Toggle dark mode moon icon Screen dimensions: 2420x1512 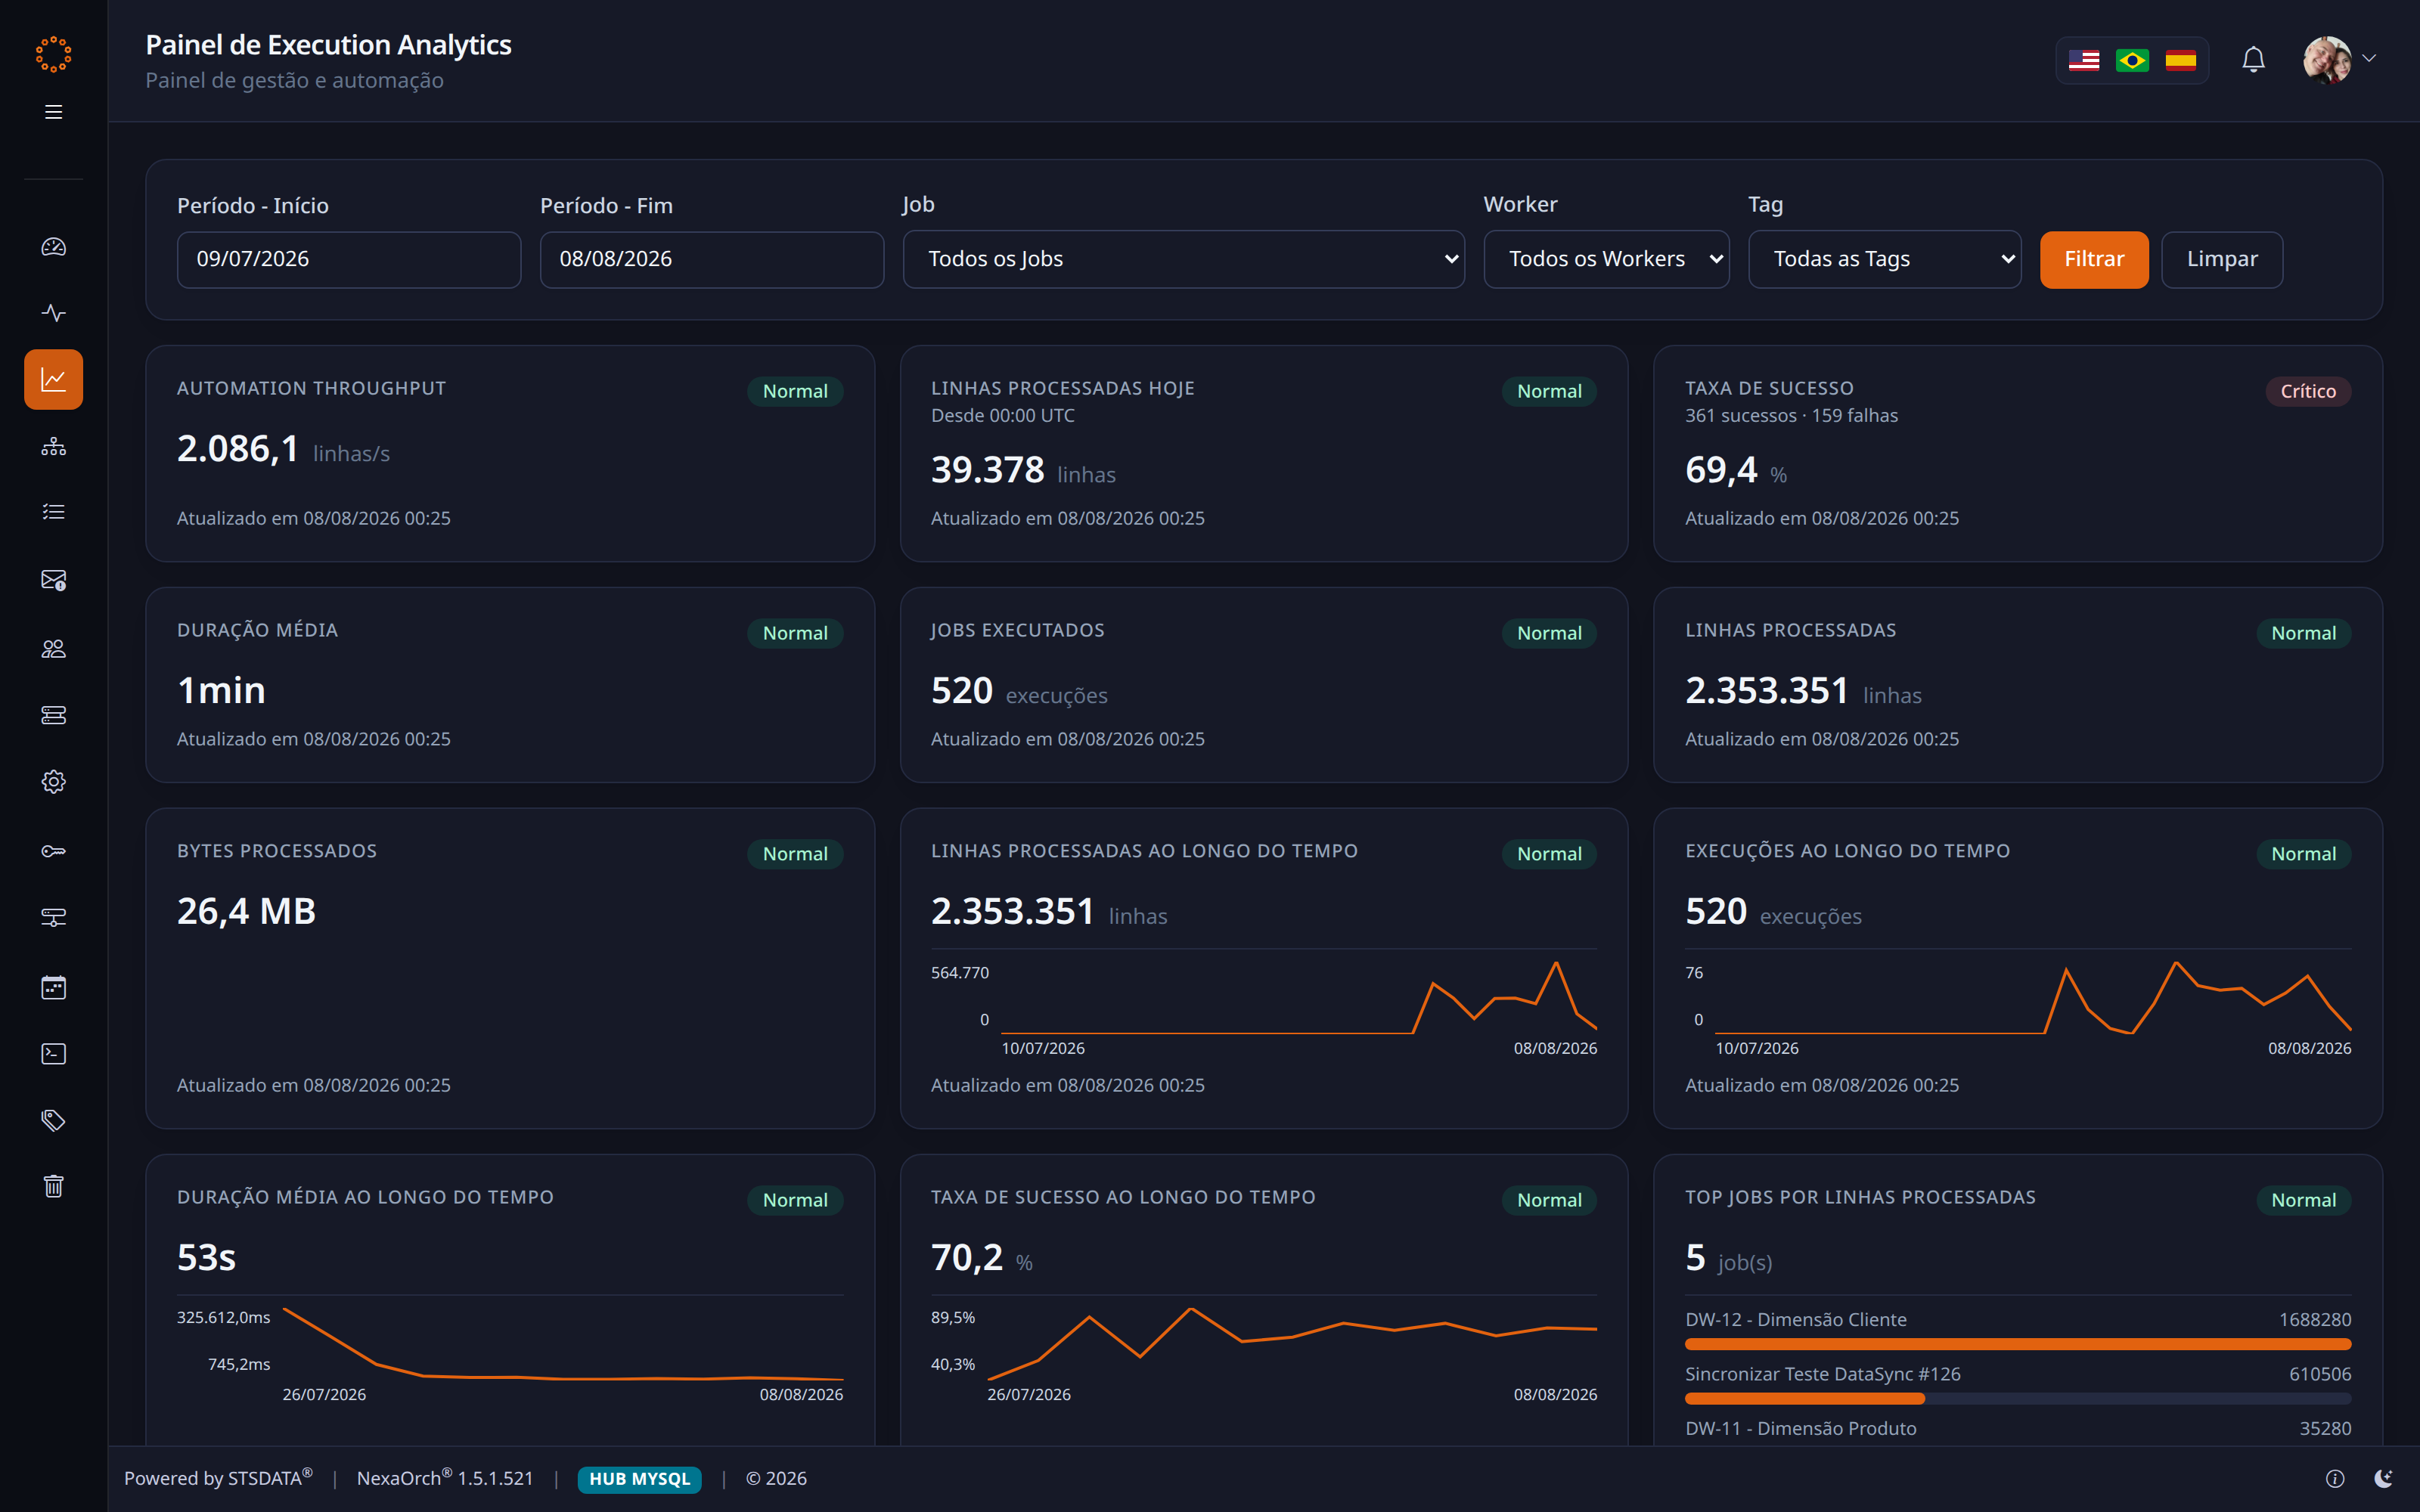pos(2384,1478)
